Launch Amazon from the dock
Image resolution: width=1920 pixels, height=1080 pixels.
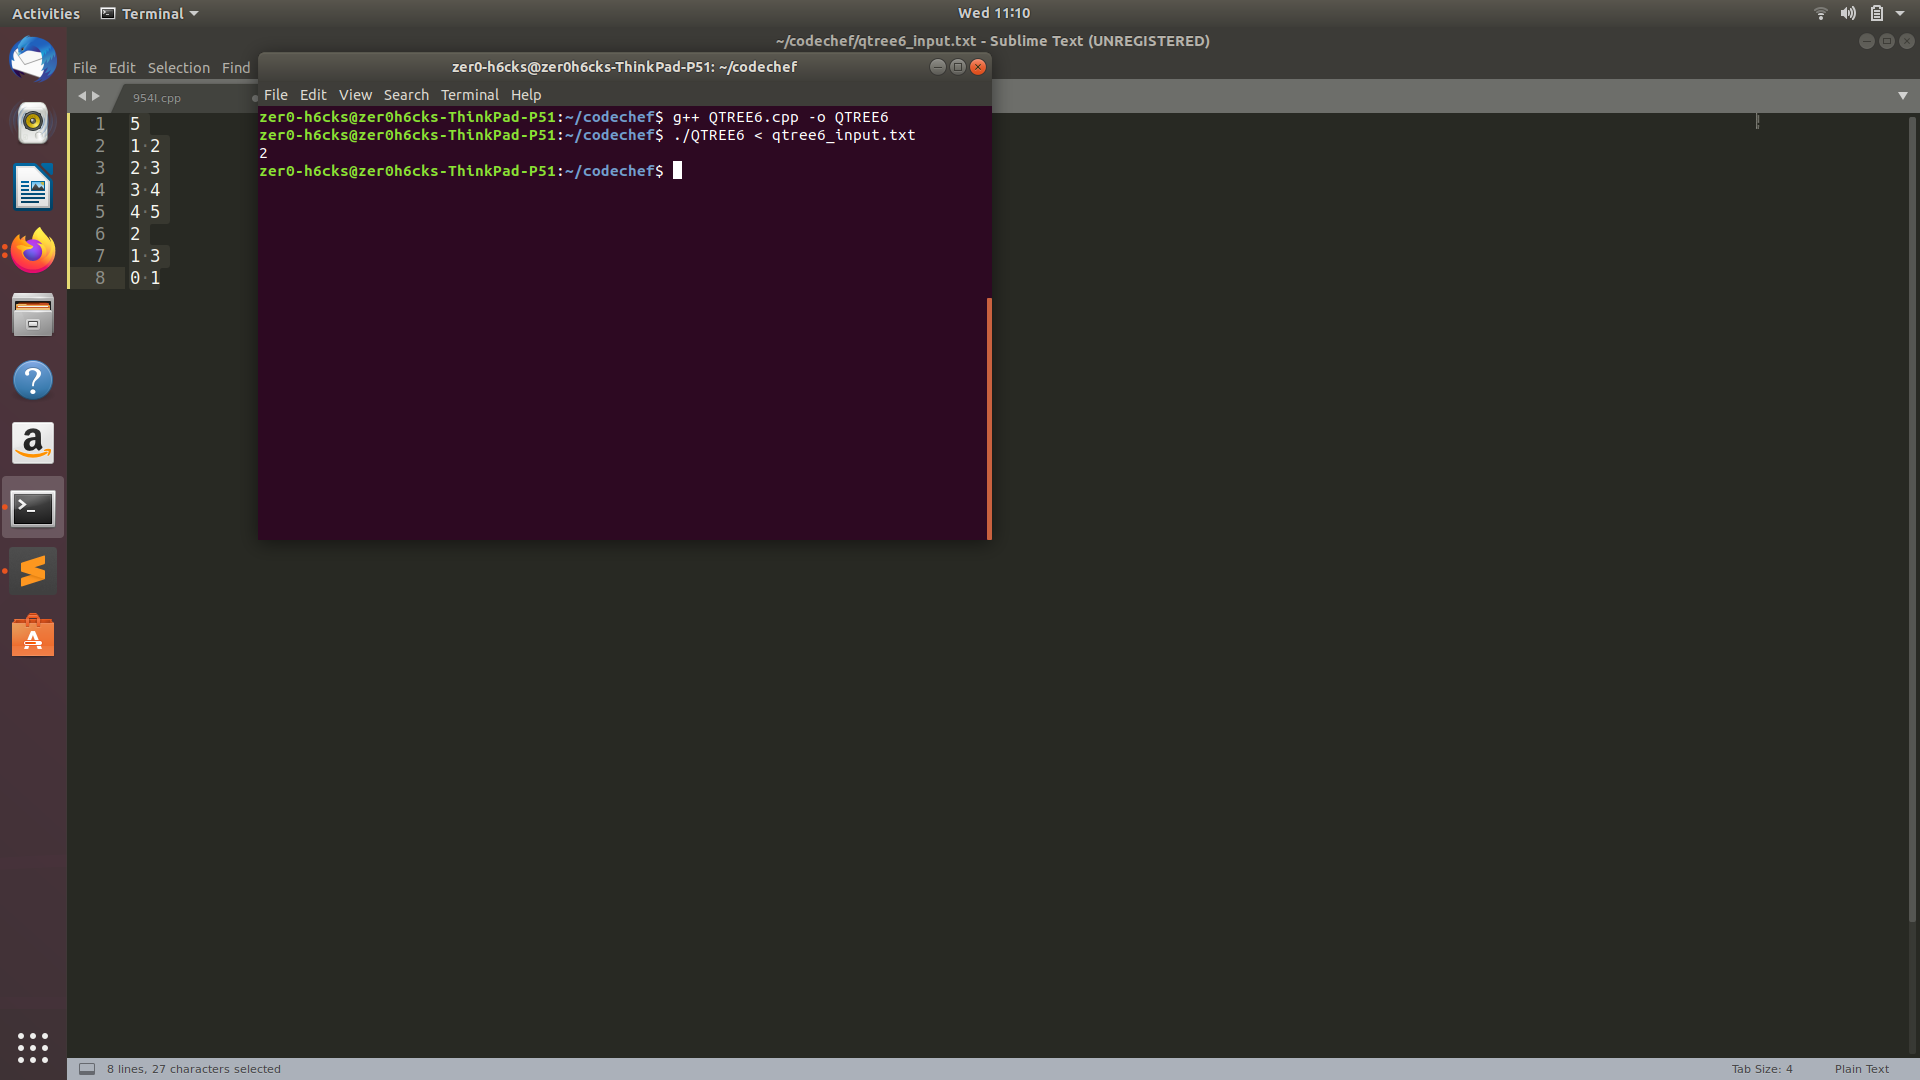(33, 443)
